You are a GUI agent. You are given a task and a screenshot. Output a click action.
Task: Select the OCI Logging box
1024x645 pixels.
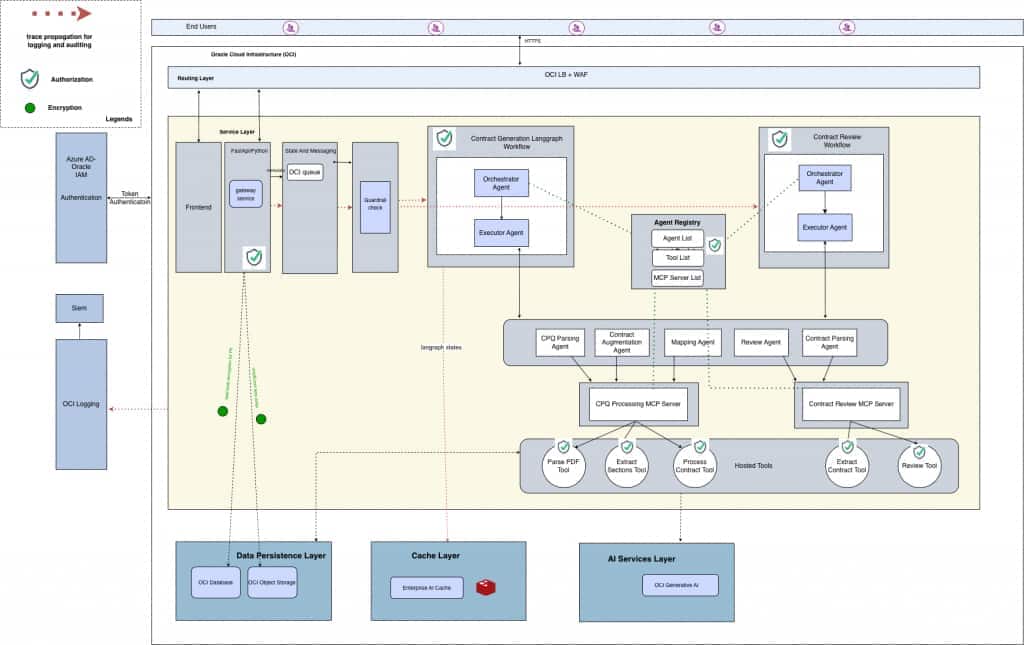81,404
